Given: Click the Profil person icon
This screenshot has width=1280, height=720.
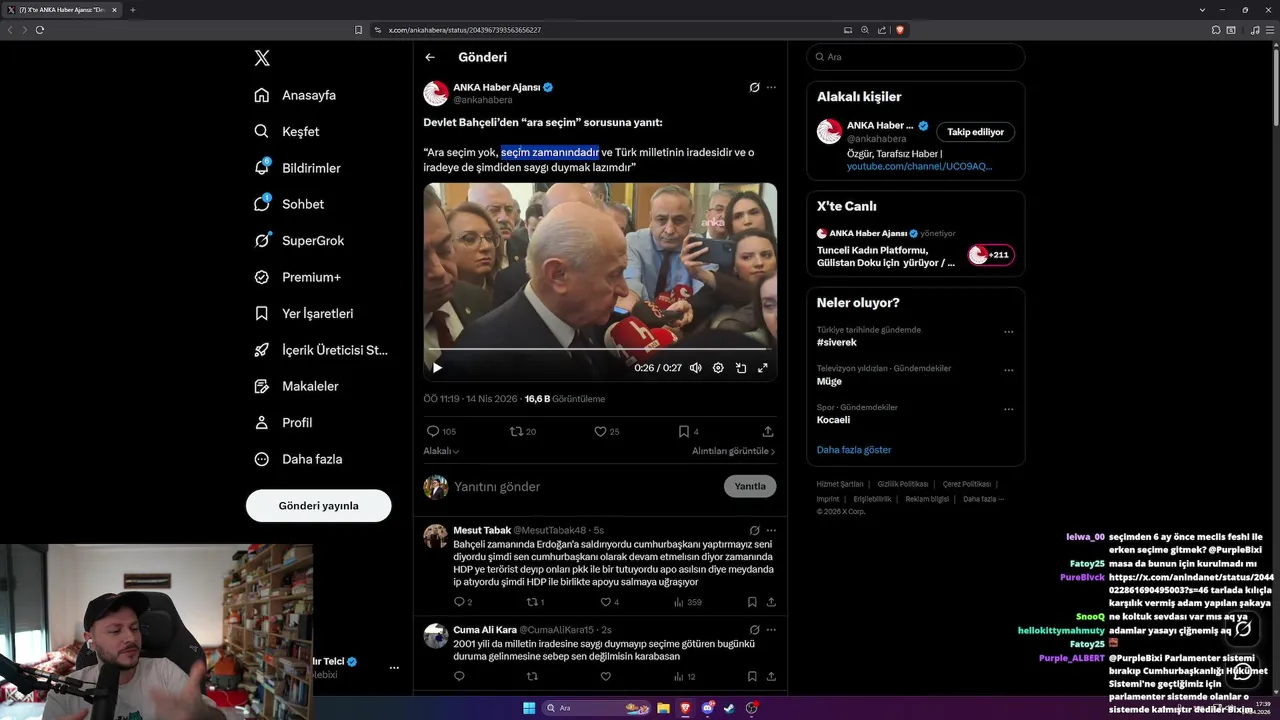Looking at the screenshot, I should pyautogui.click(x=262, y=422).
